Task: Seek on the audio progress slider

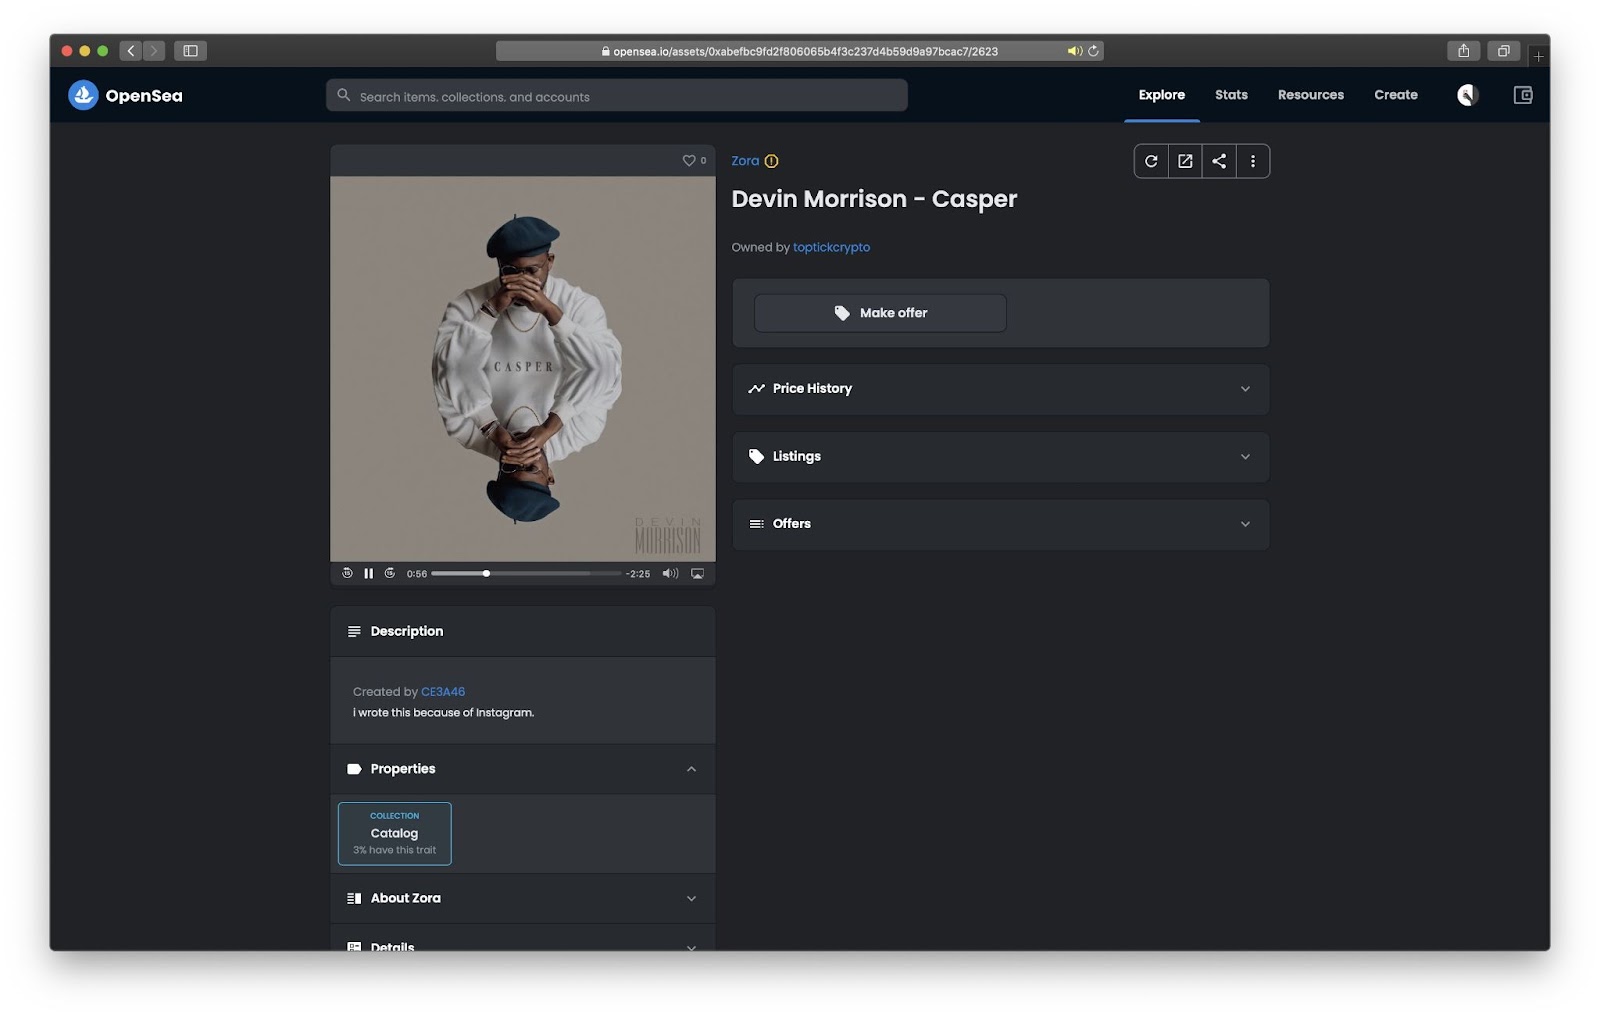Action: (x=526, y=573)
